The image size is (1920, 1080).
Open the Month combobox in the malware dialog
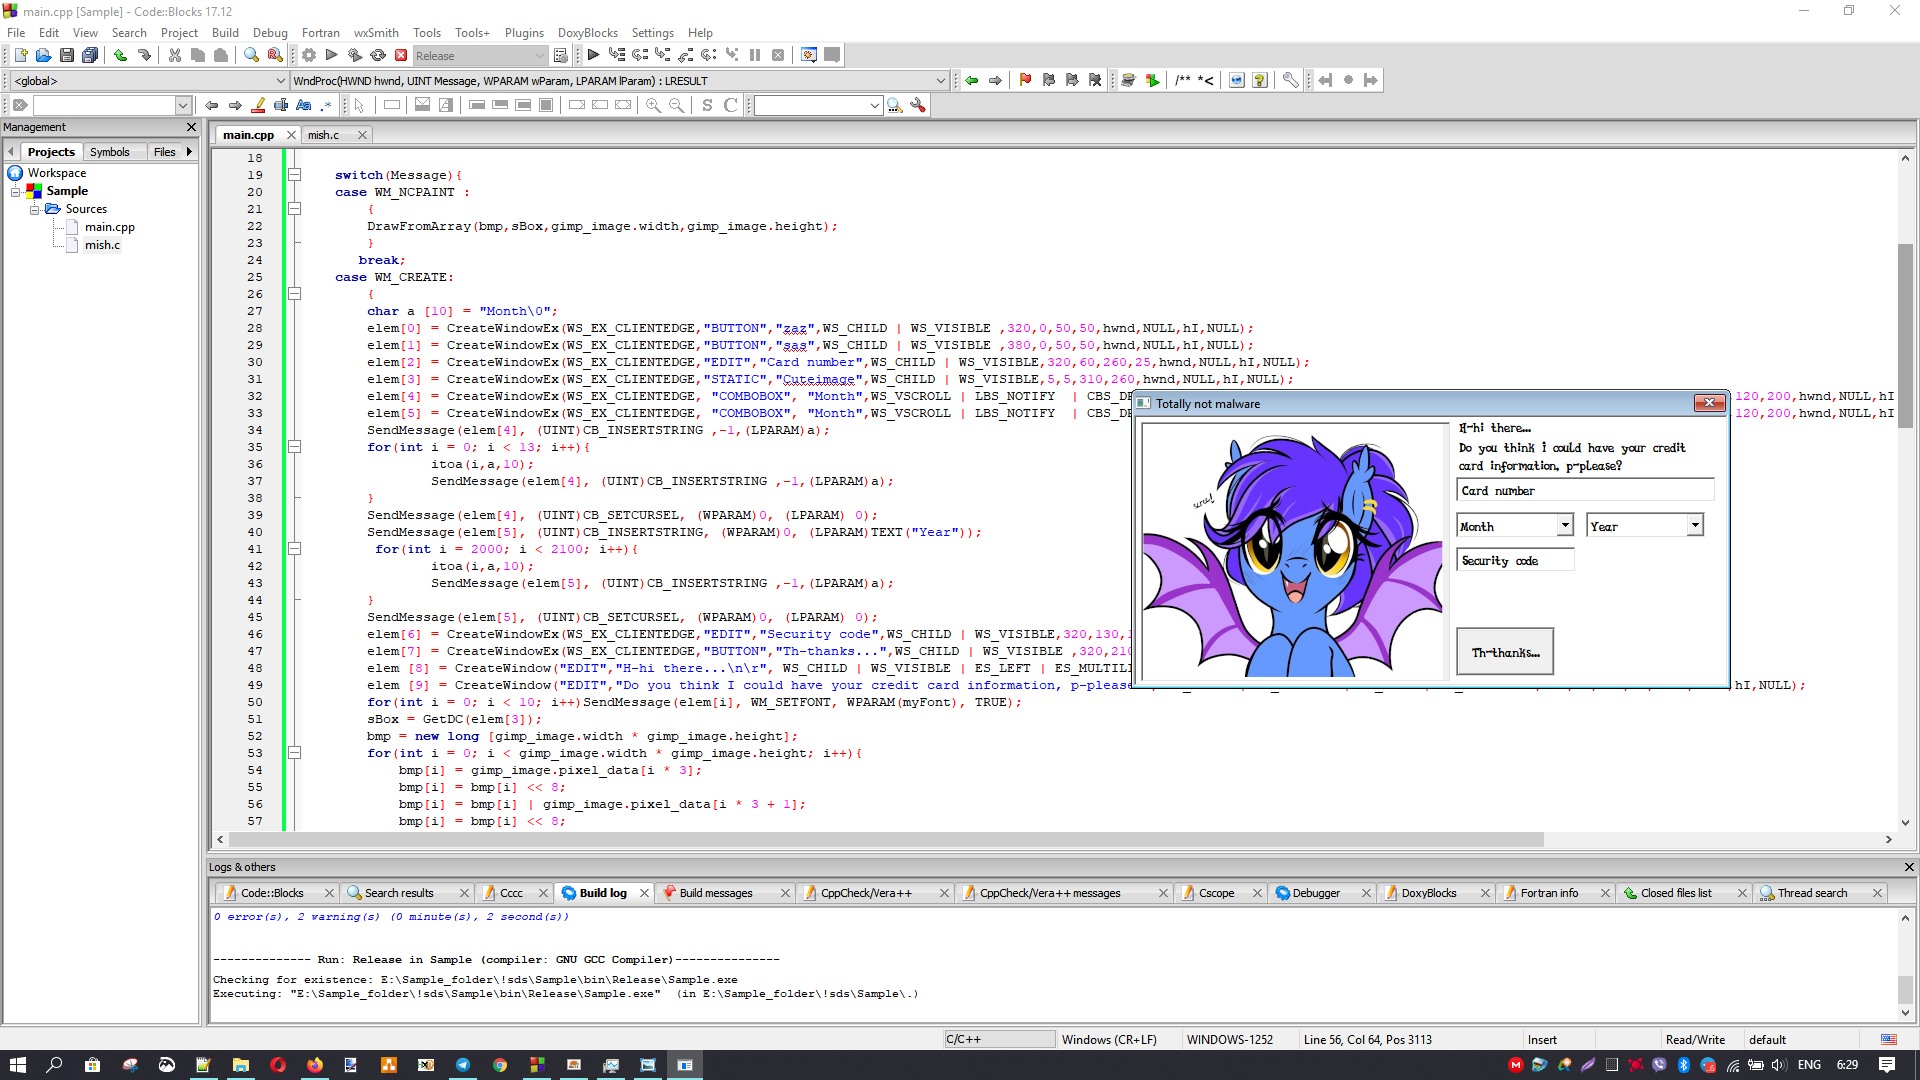pyautogui.click(x=1565, y=525)
